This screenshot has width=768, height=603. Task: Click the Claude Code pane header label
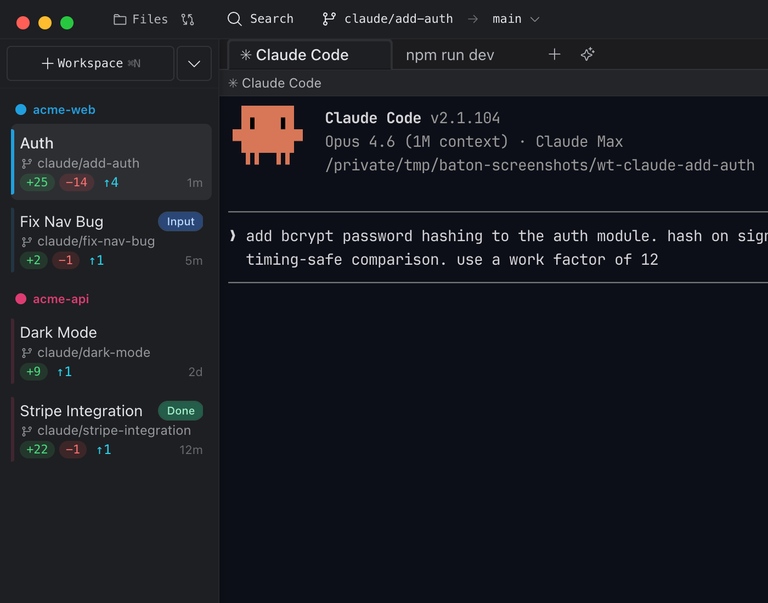click(281, 83)
